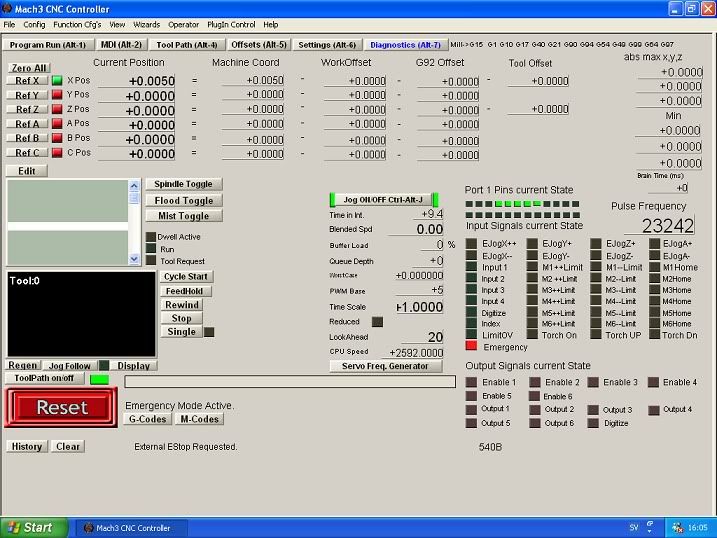The height and width of the screenshot is (538, 717).
Task: Click the X Pos reference LED indicator
Action: [57, 80]
